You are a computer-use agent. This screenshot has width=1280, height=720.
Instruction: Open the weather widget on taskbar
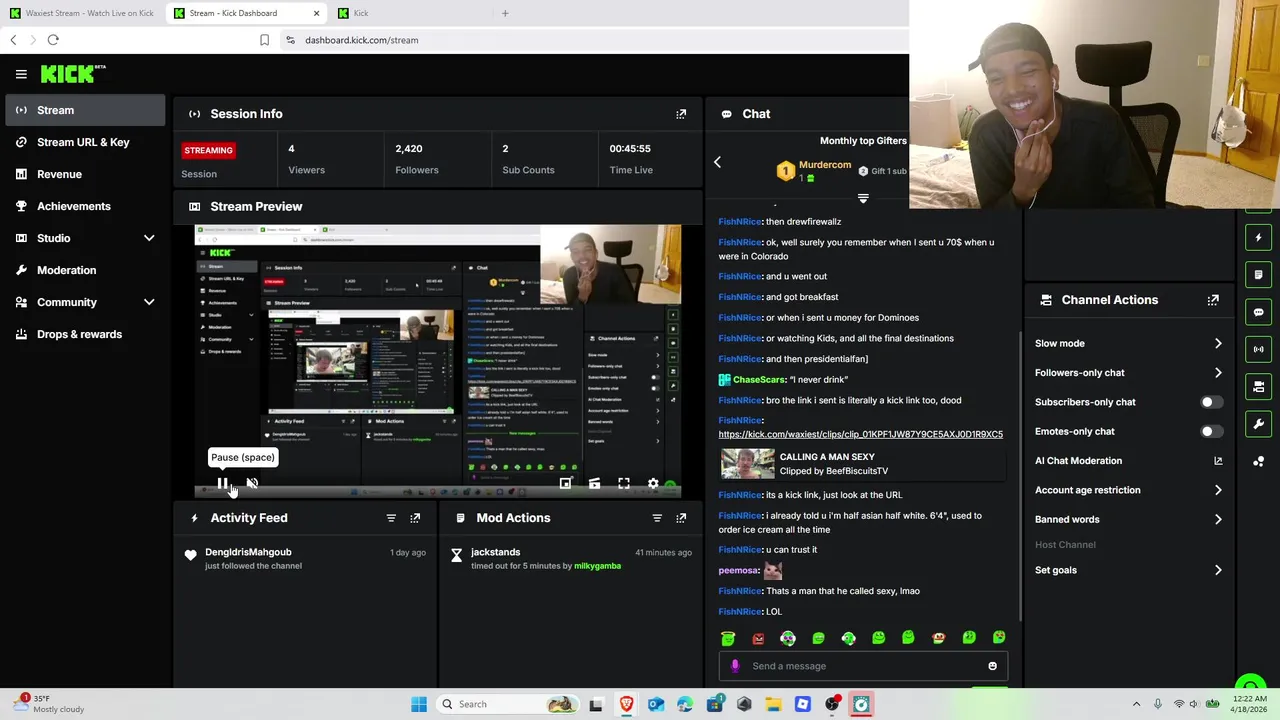[48, 704]
